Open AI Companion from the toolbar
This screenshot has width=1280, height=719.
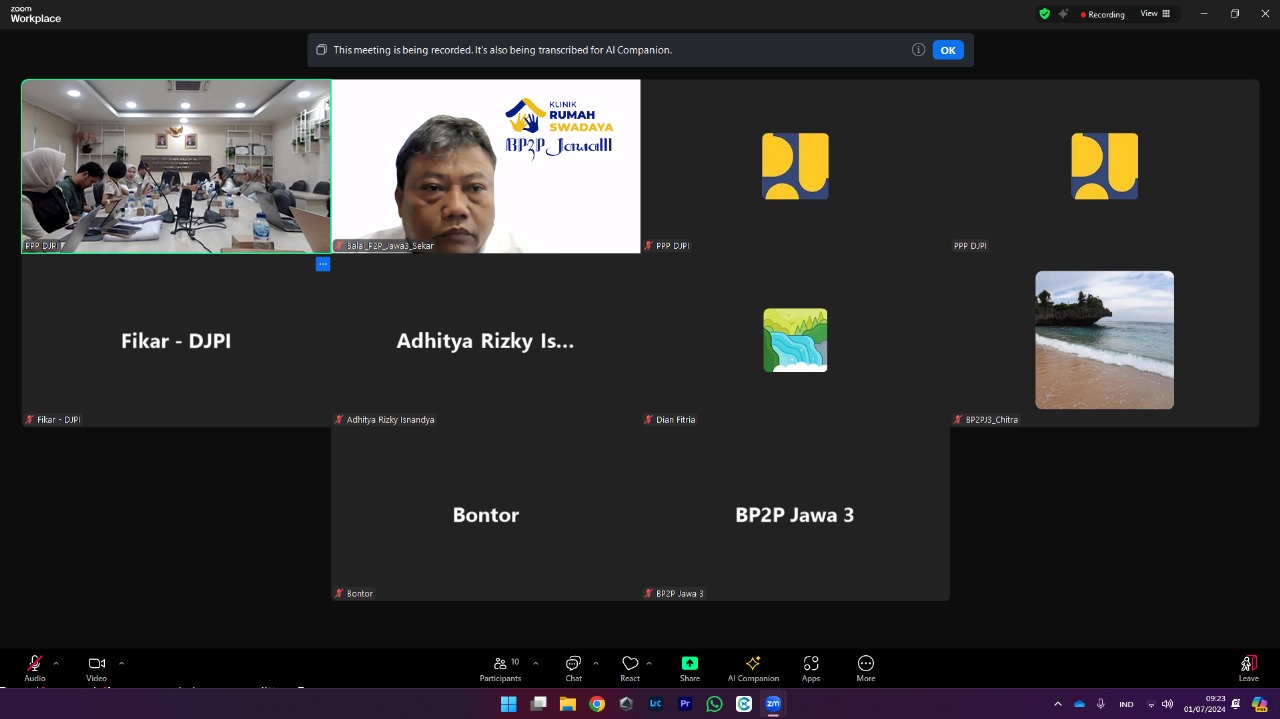click(753, 667)
